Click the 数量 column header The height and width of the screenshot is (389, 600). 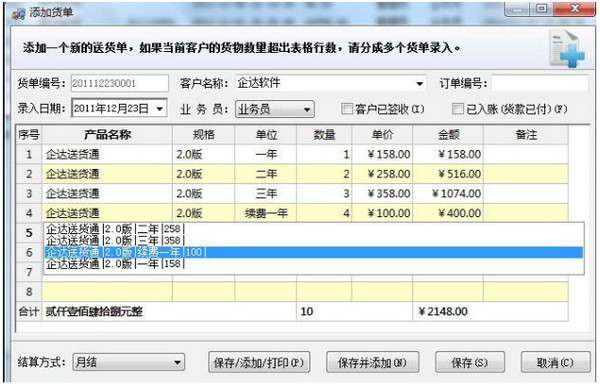[x=324, y=135]
